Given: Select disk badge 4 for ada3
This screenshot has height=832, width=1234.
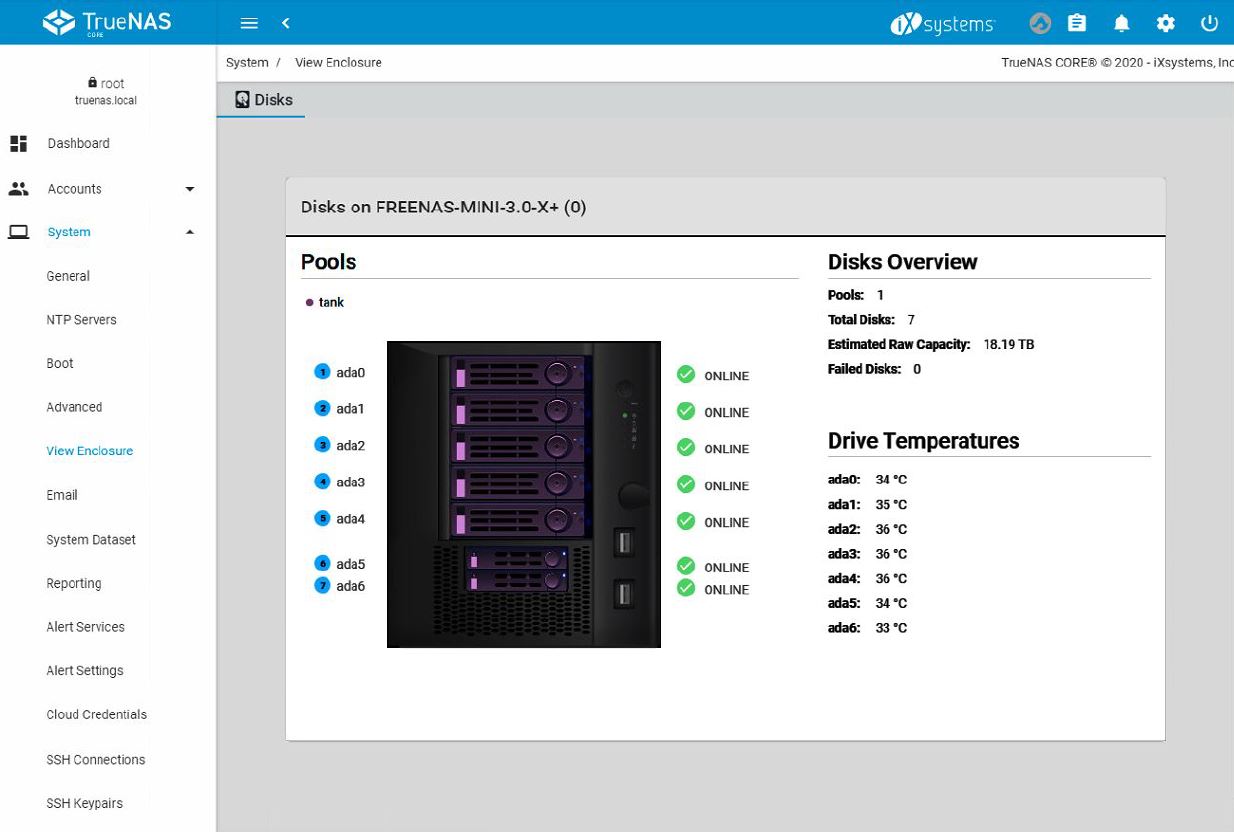Looking at the screenshot, I should (322, 482).
